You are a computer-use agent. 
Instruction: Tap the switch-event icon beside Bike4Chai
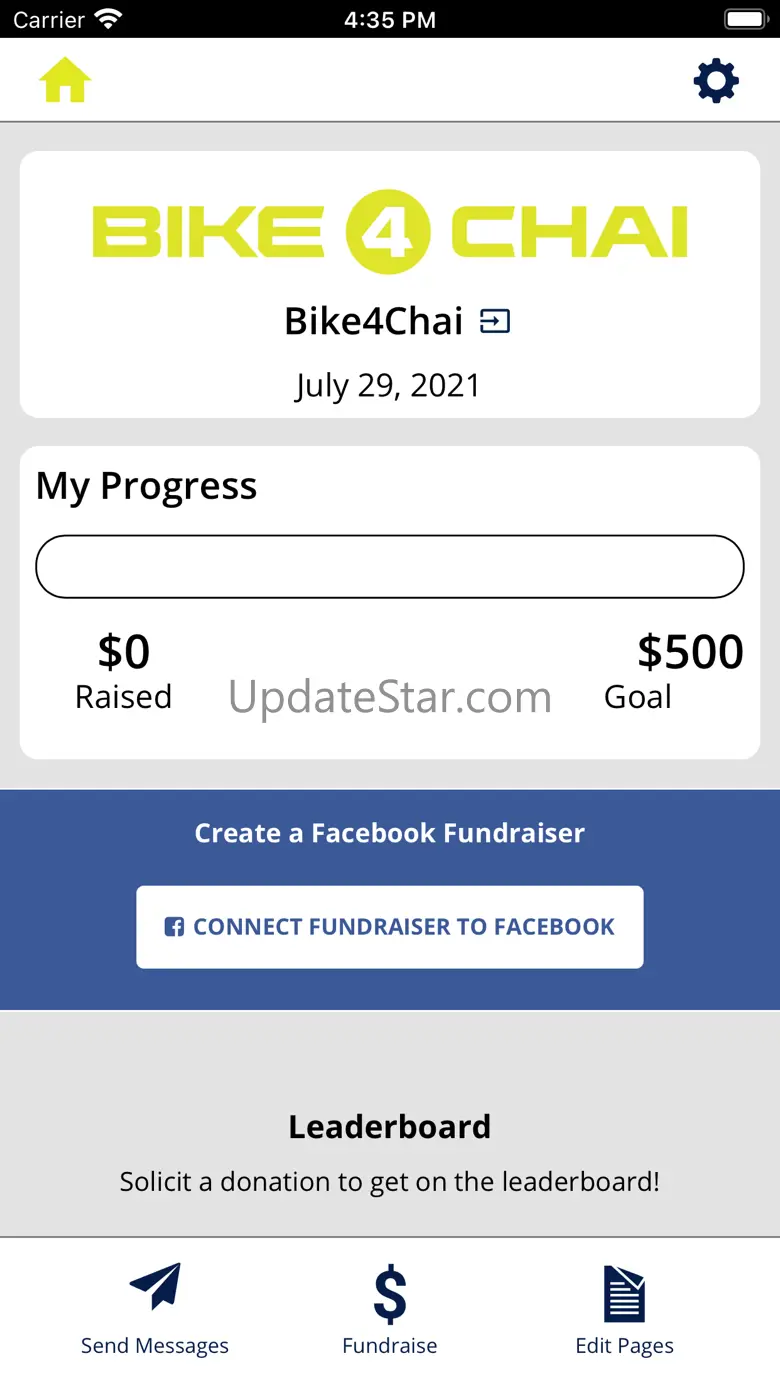tap(495, 321)
